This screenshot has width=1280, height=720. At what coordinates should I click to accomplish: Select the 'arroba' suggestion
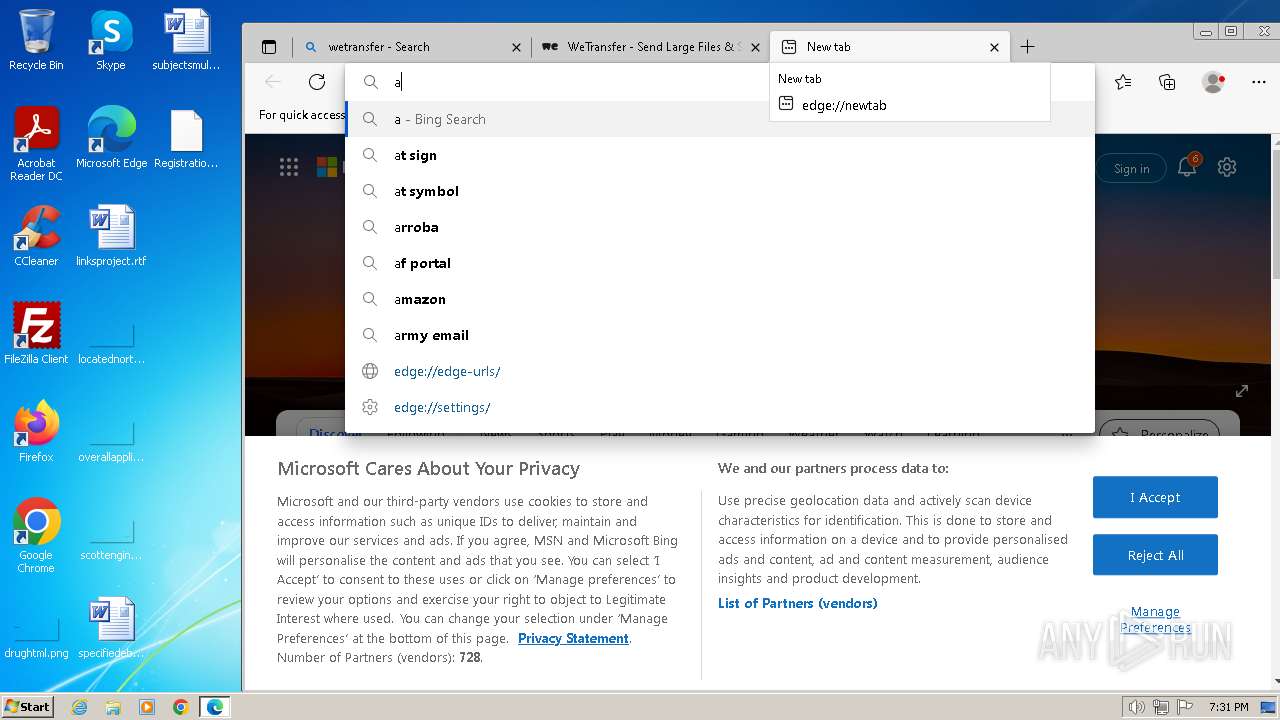(x=720, y=227)
